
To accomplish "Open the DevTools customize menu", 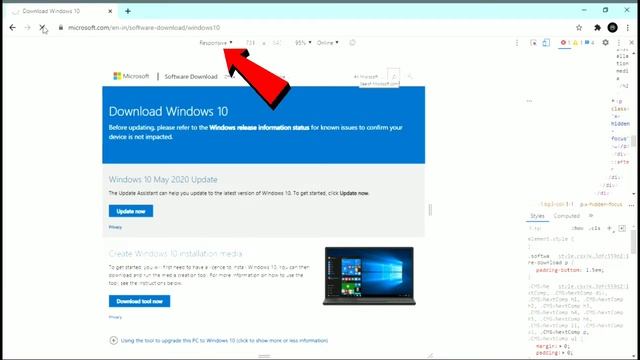I will (619, 42).
